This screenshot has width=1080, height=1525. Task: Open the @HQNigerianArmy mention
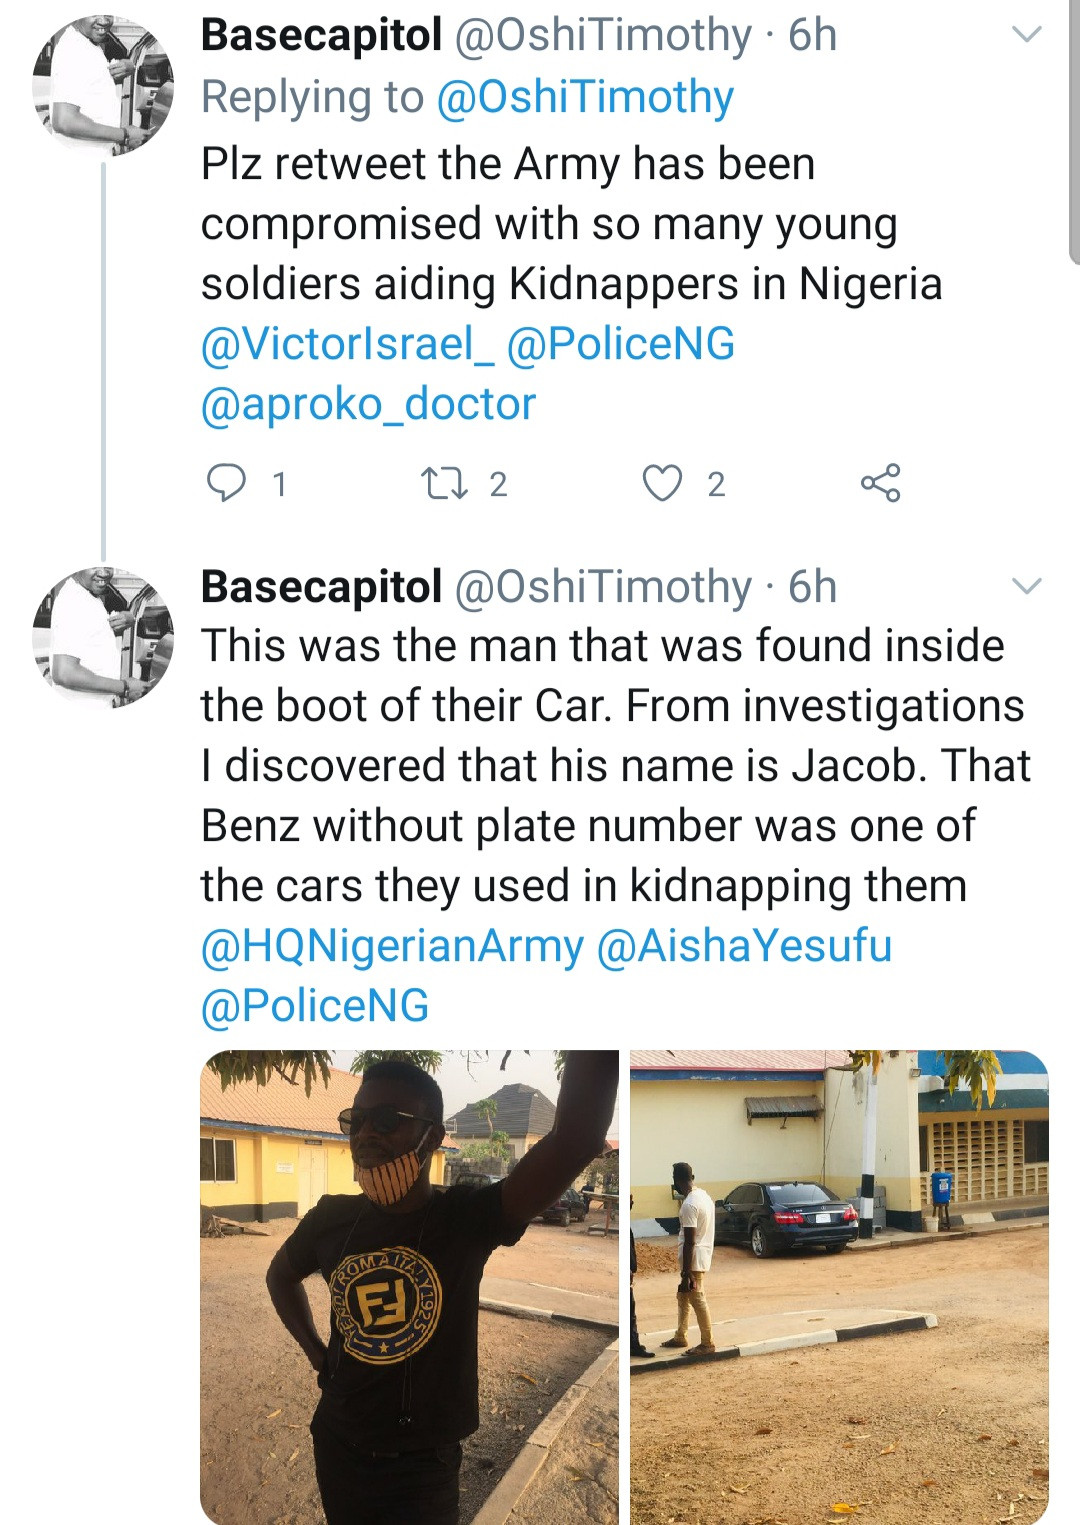click(392, 946)
